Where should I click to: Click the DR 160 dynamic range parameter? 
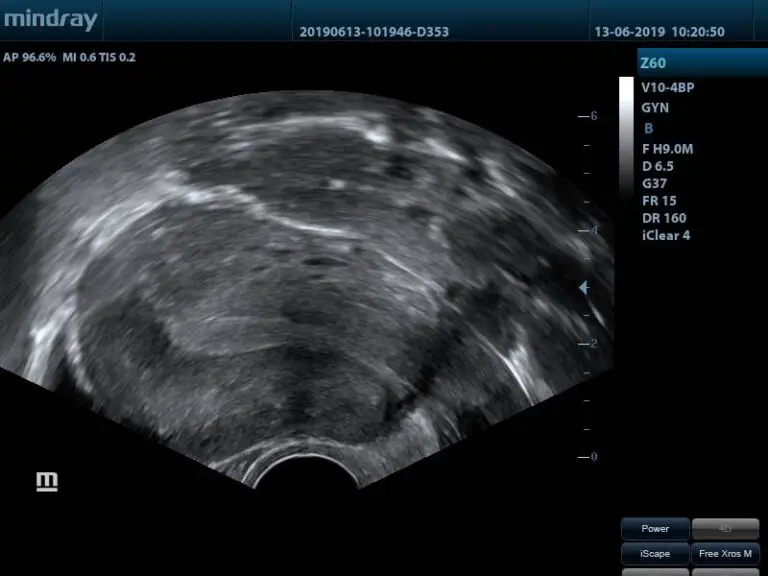click(664, 218)
